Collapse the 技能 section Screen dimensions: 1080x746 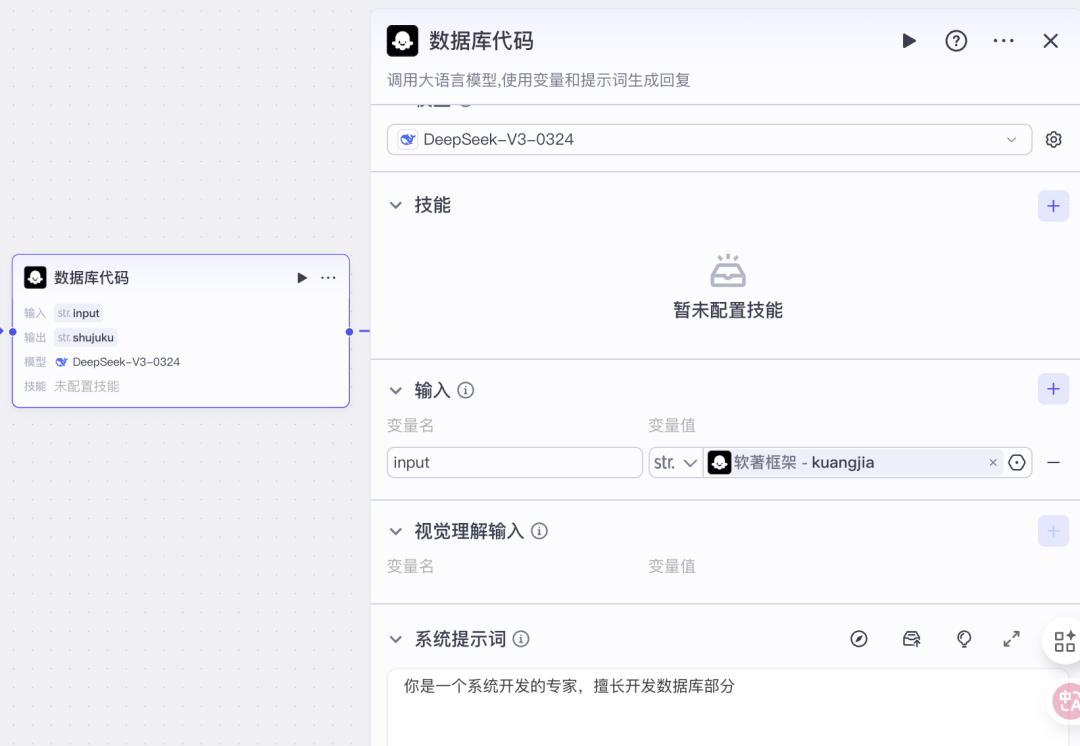(x=395, y=205)
